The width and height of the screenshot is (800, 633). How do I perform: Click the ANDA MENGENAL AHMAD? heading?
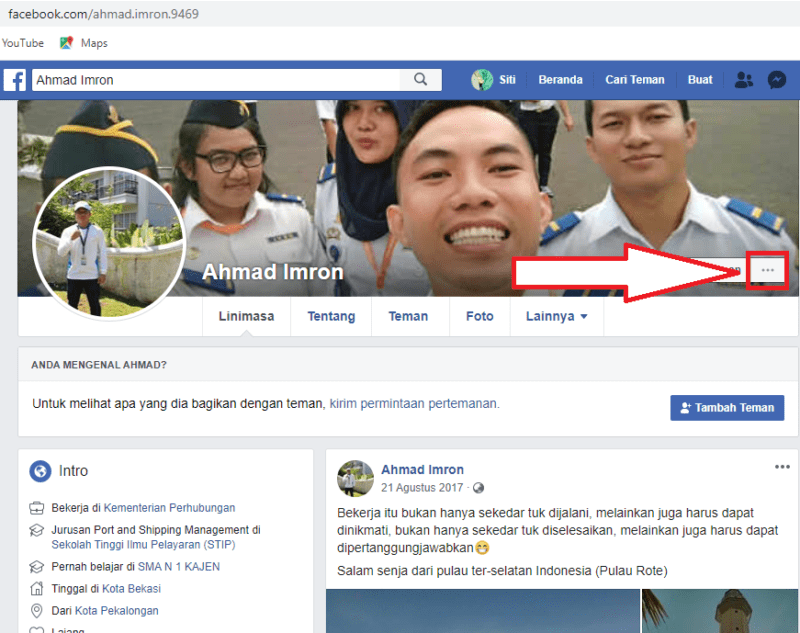pyautogui.click(x=99, y=365)
